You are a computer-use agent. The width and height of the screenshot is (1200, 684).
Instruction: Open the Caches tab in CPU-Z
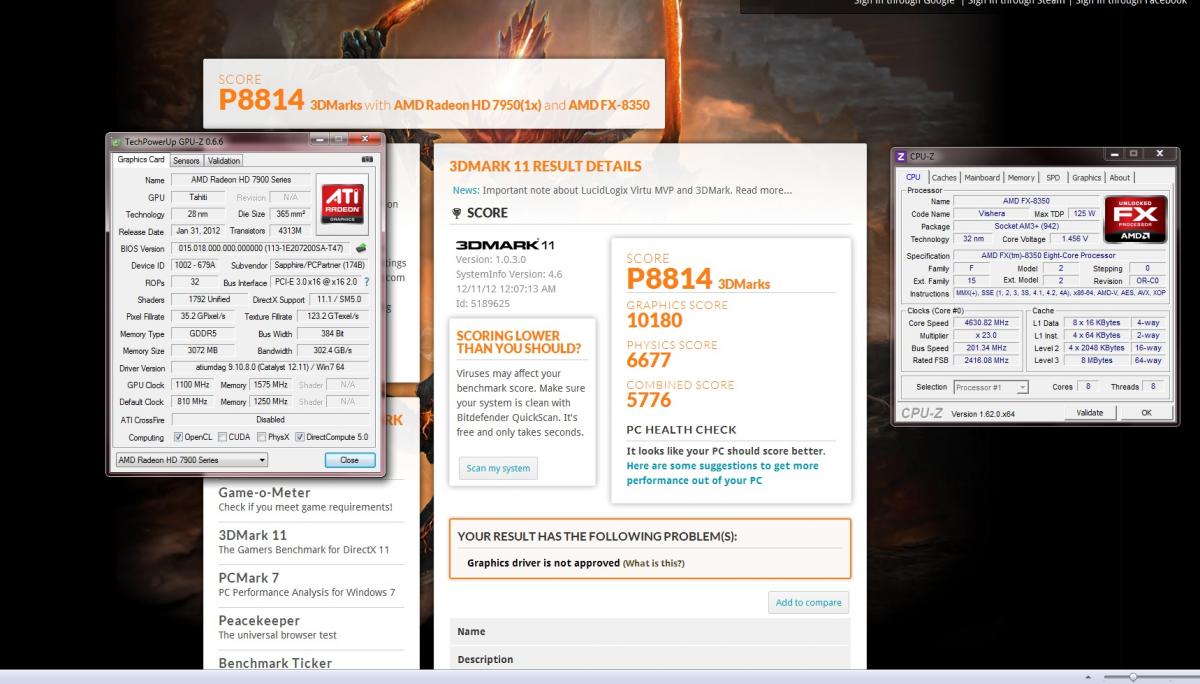(944, 178)
